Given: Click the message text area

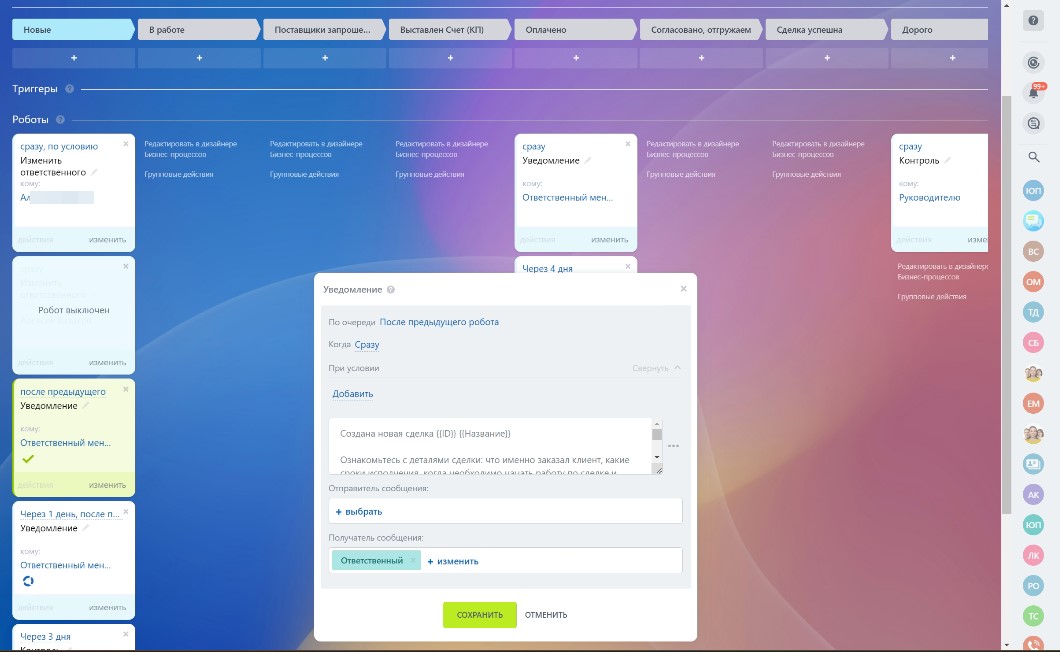Looking at the screenshot, I should pyautogui.click(x=490, y=445).
